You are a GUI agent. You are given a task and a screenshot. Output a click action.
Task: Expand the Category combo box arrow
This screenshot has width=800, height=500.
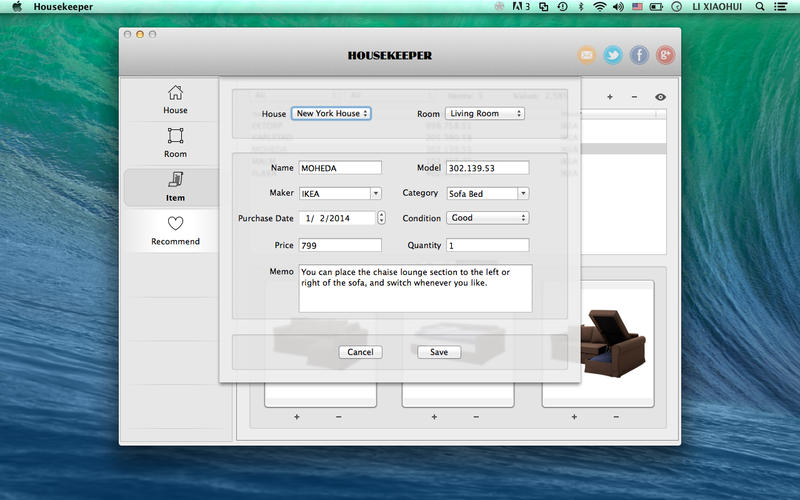pyautogui.click(x=523, y=193)
